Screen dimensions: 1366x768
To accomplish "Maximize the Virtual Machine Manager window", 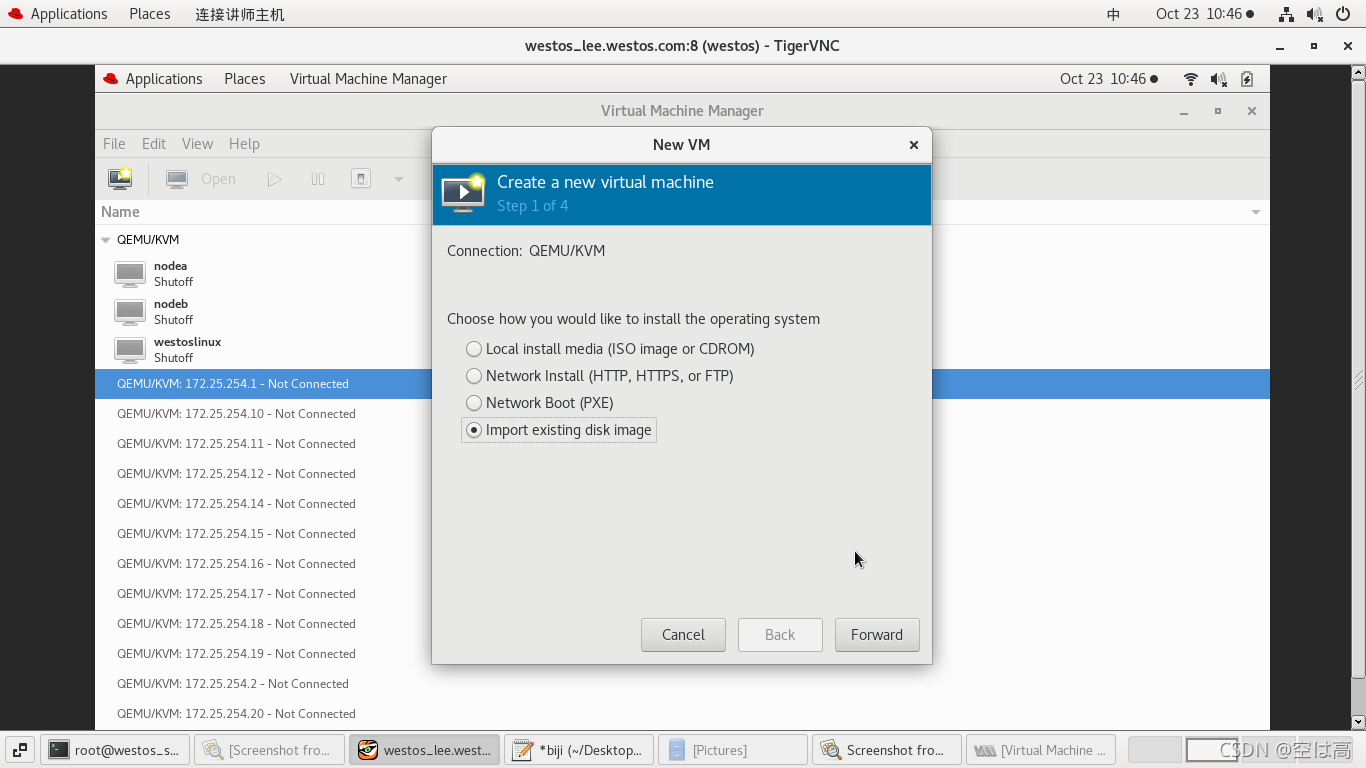I will 1218,111.
